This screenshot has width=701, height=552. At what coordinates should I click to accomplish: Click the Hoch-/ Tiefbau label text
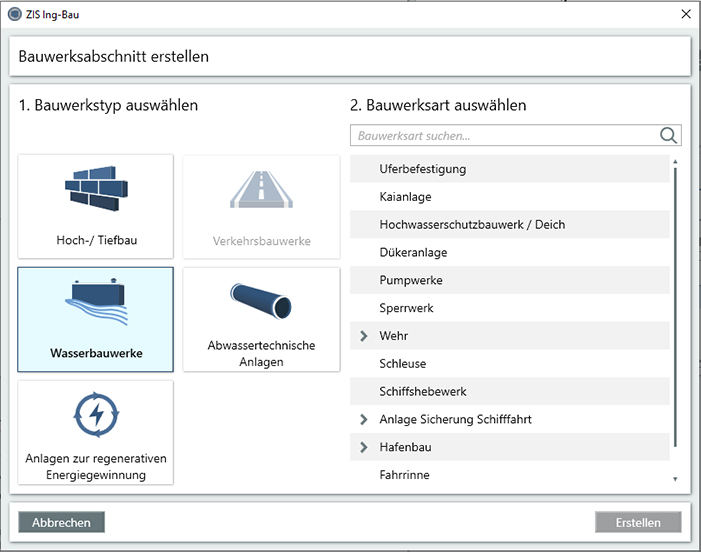coord(97,240)
